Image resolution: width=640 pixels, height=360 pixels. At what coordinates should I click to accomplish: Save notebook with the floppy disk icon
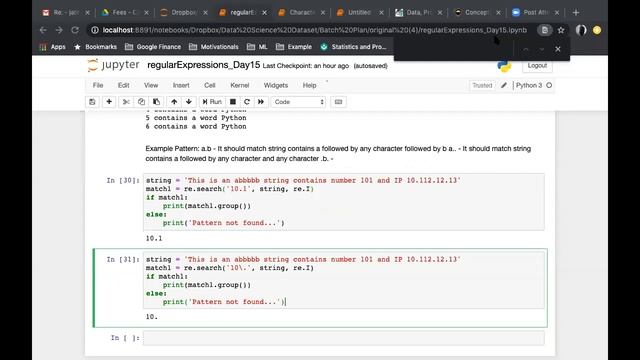[x=92, y=102]
